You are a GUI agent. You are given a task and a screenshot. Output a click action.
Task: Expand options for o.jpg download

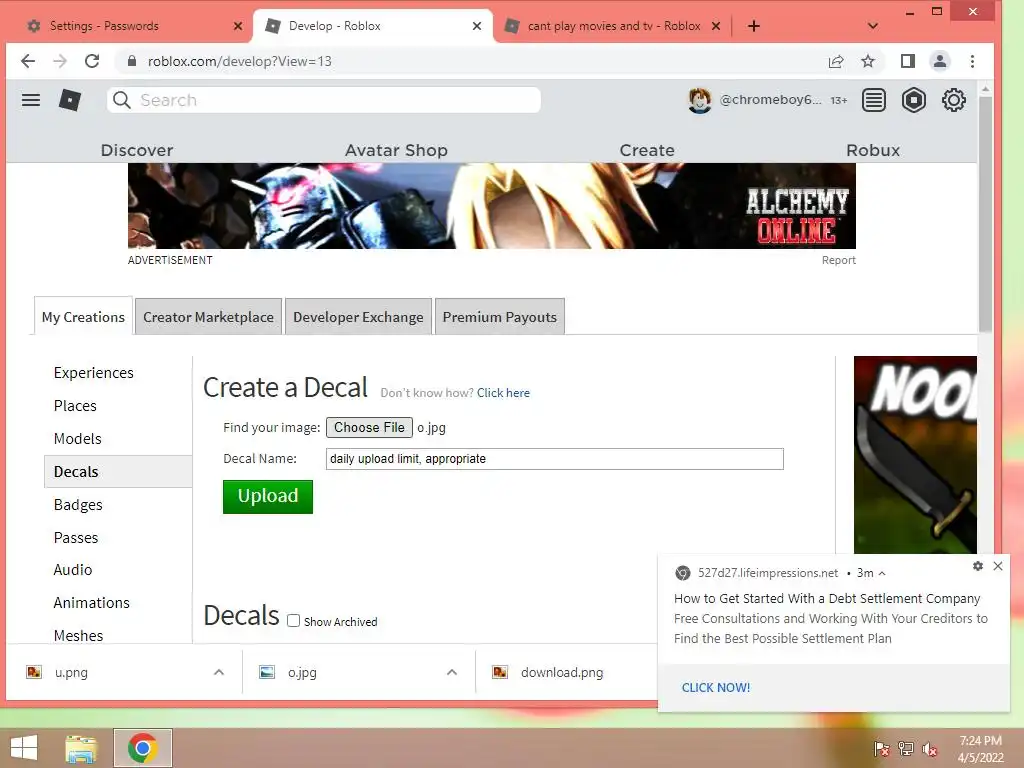tap(452, 672)
